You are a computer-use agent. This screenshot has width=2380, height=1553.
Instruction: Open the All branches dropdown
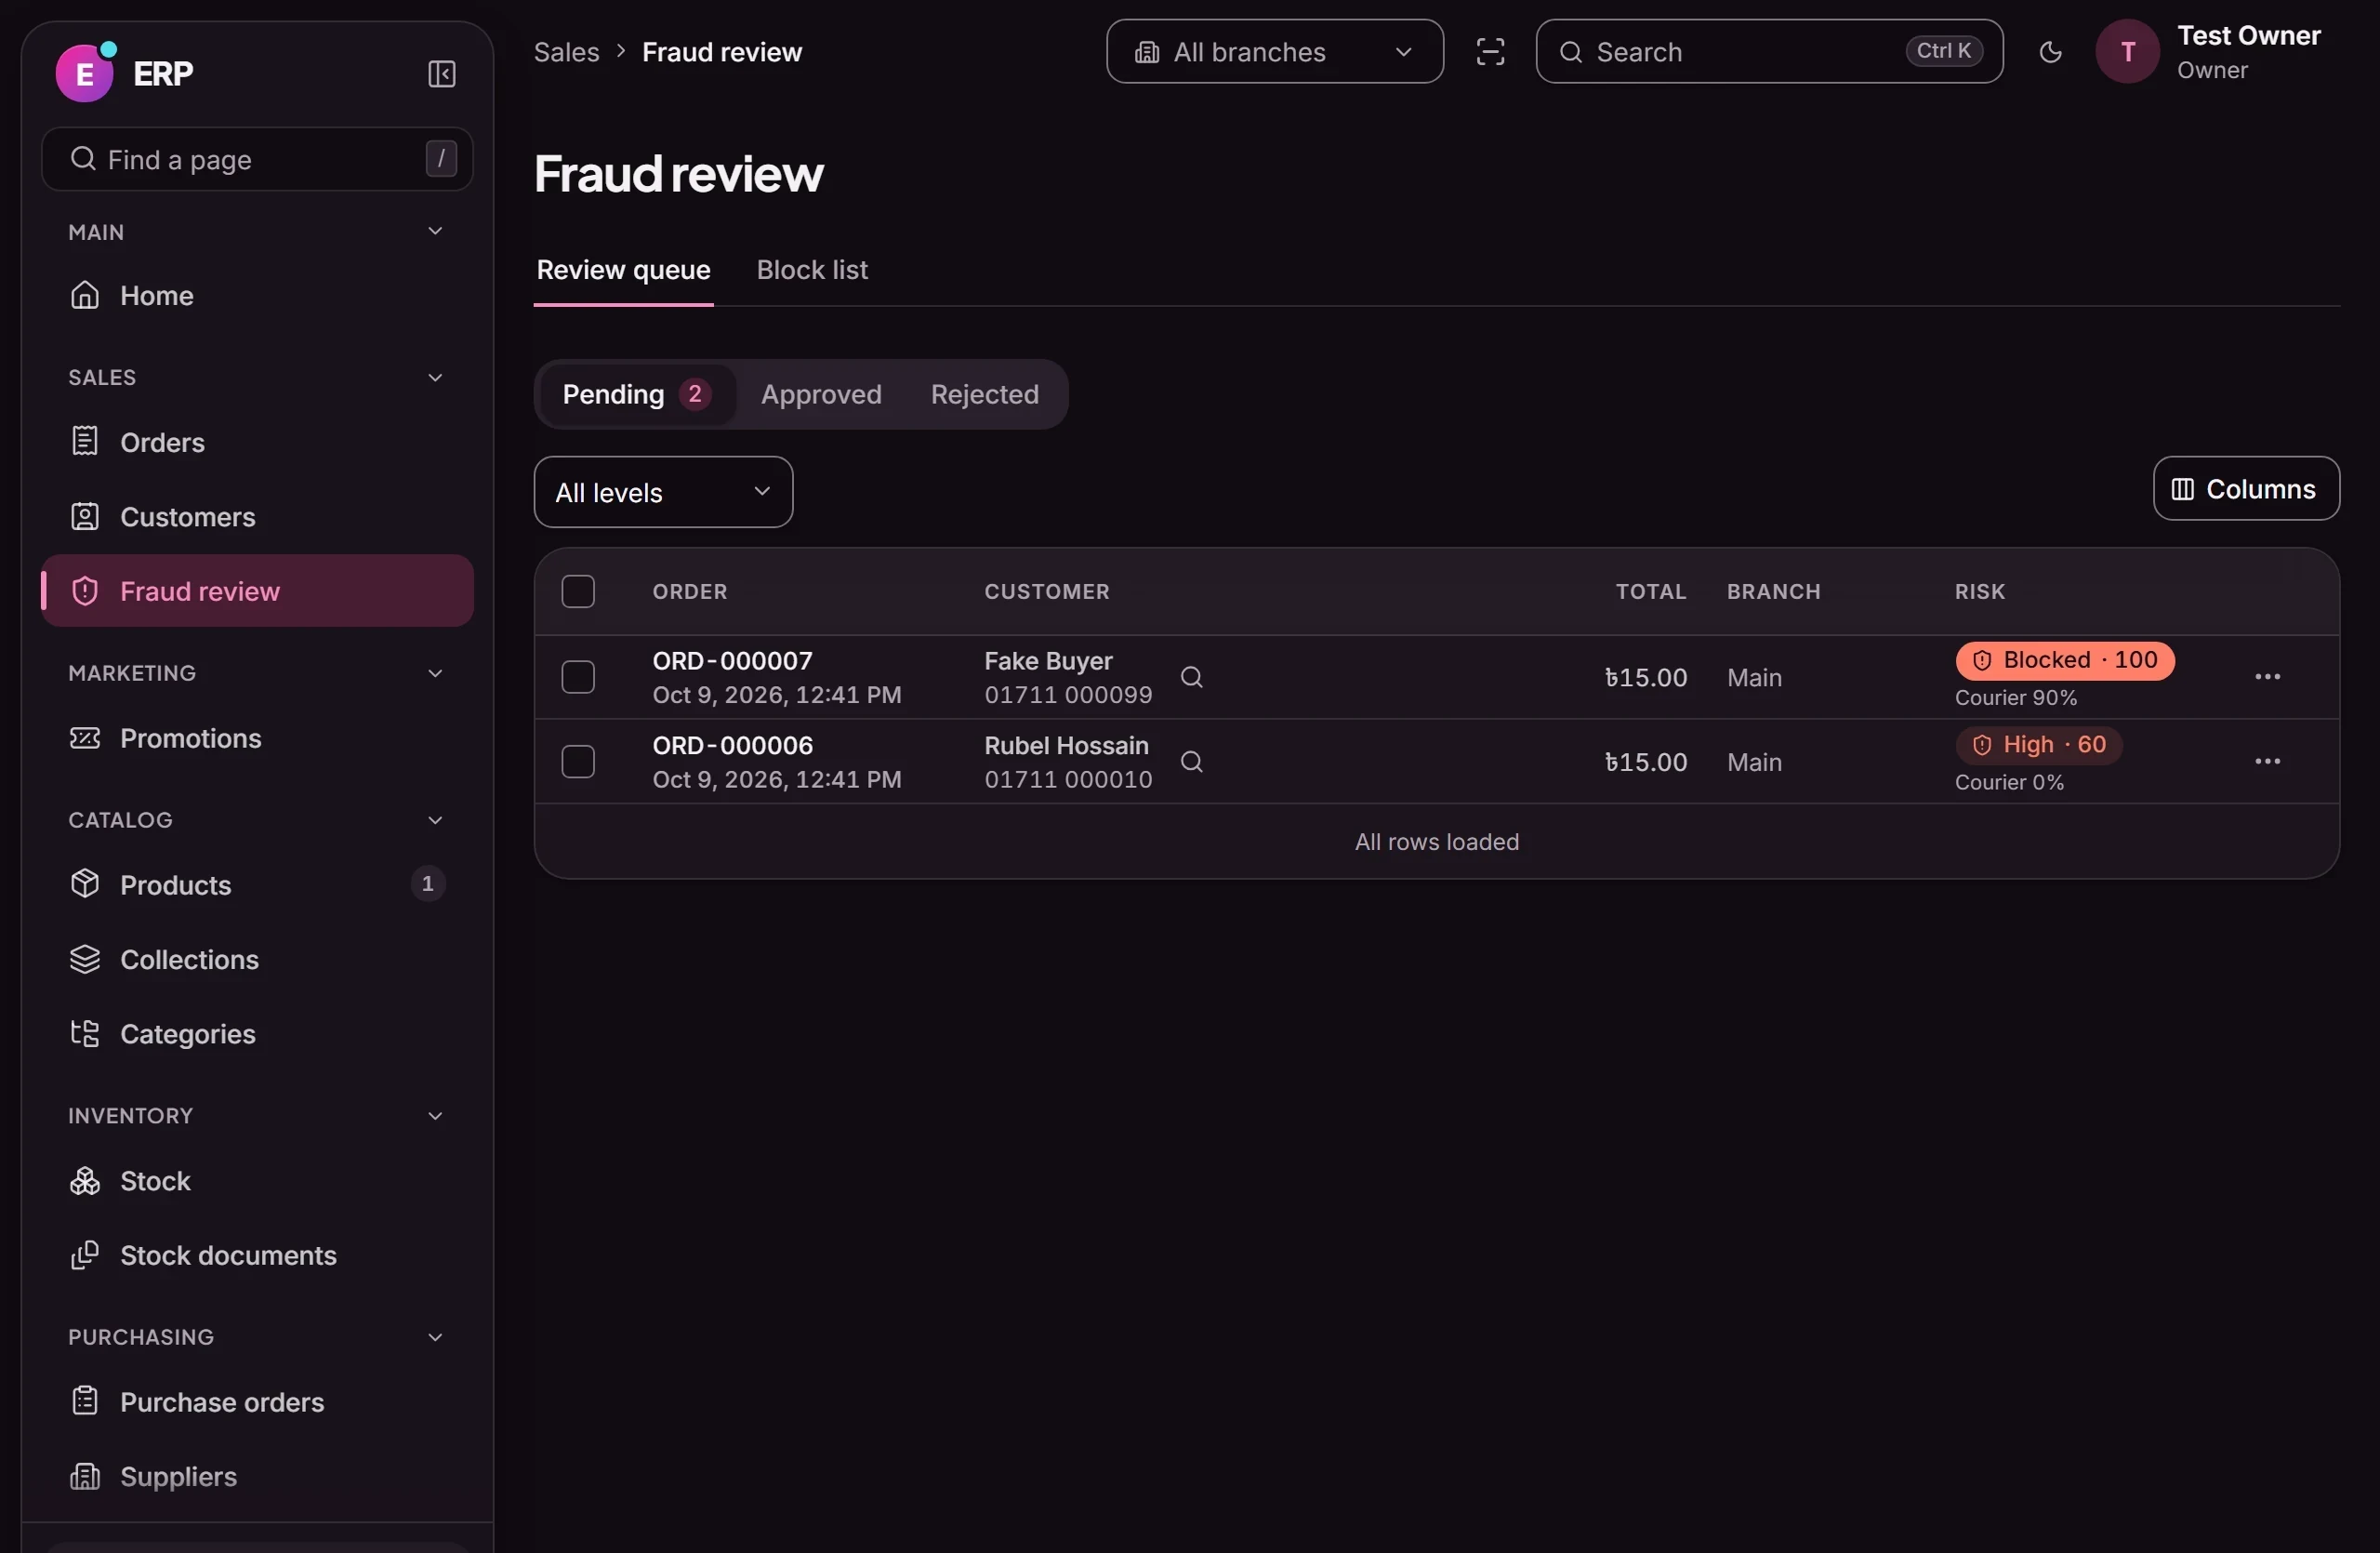[x=1274, y=52]
